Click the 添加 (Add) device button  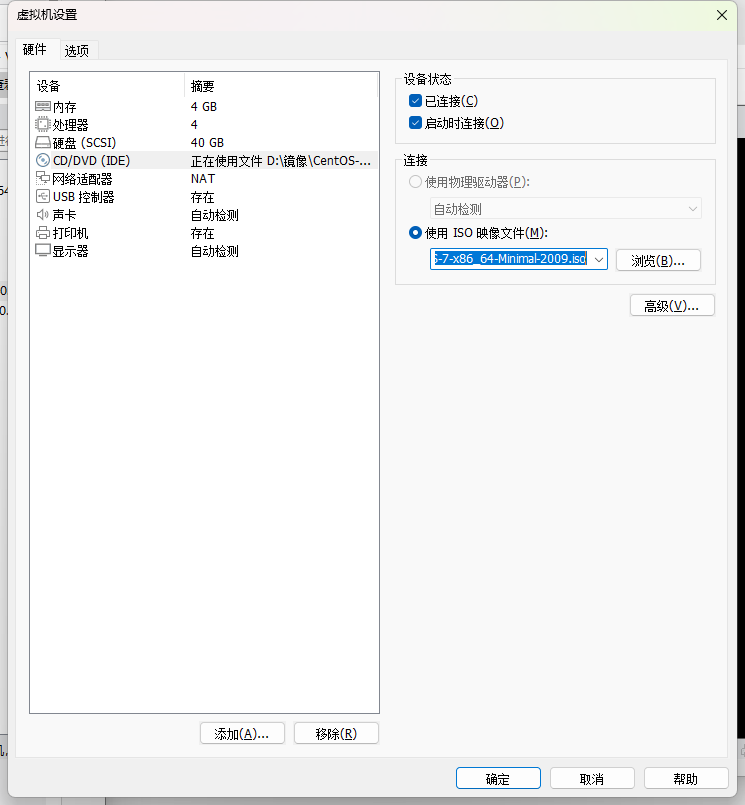tap(242, 733)
